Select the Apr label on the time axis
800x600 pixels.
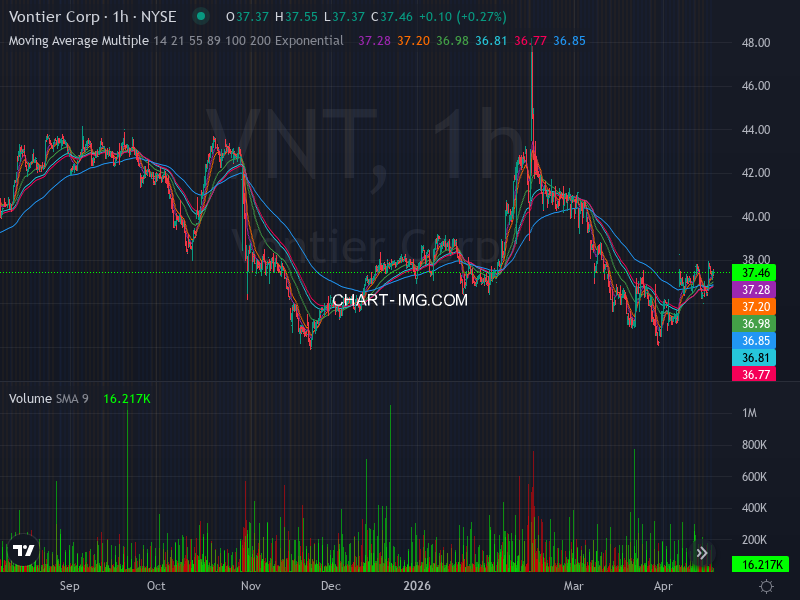coord(664,587)
